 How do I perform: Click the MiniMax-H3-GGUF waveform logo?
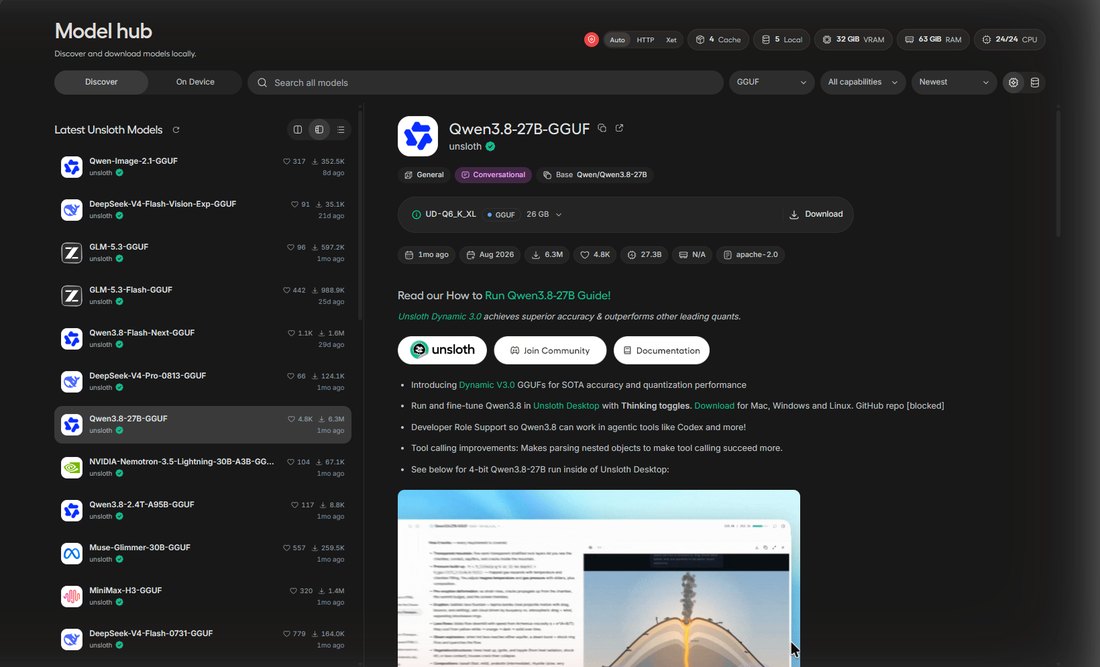click(x=72, y=596)
